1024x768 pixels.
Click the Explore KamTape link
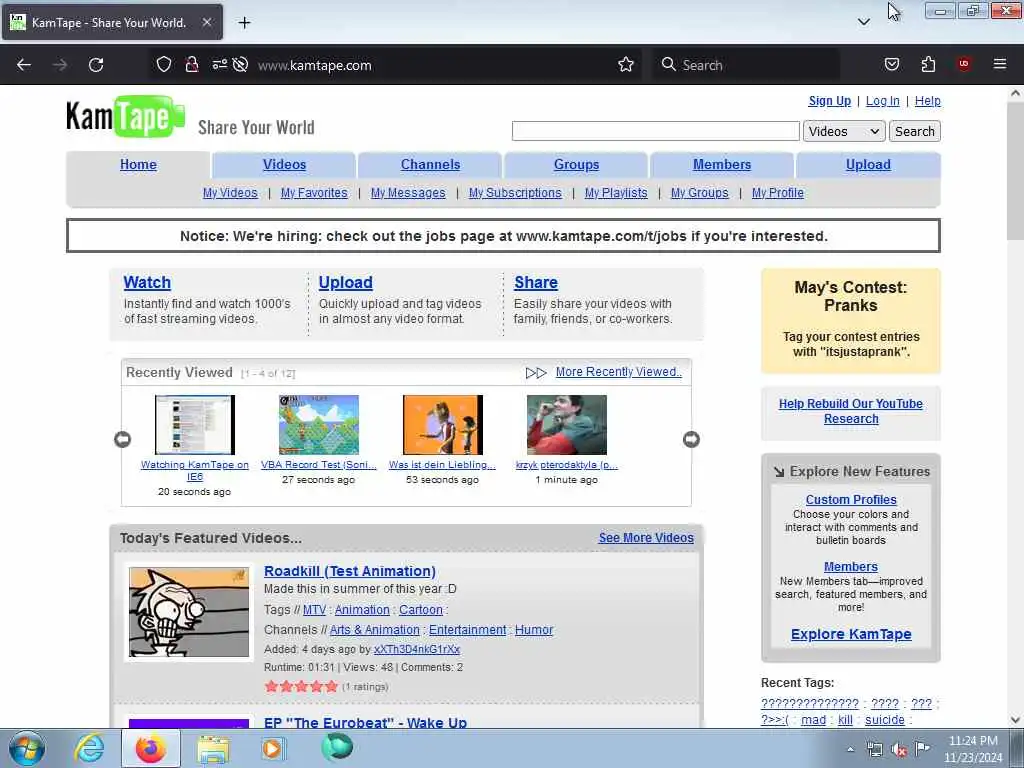click(x=851, y=634)
